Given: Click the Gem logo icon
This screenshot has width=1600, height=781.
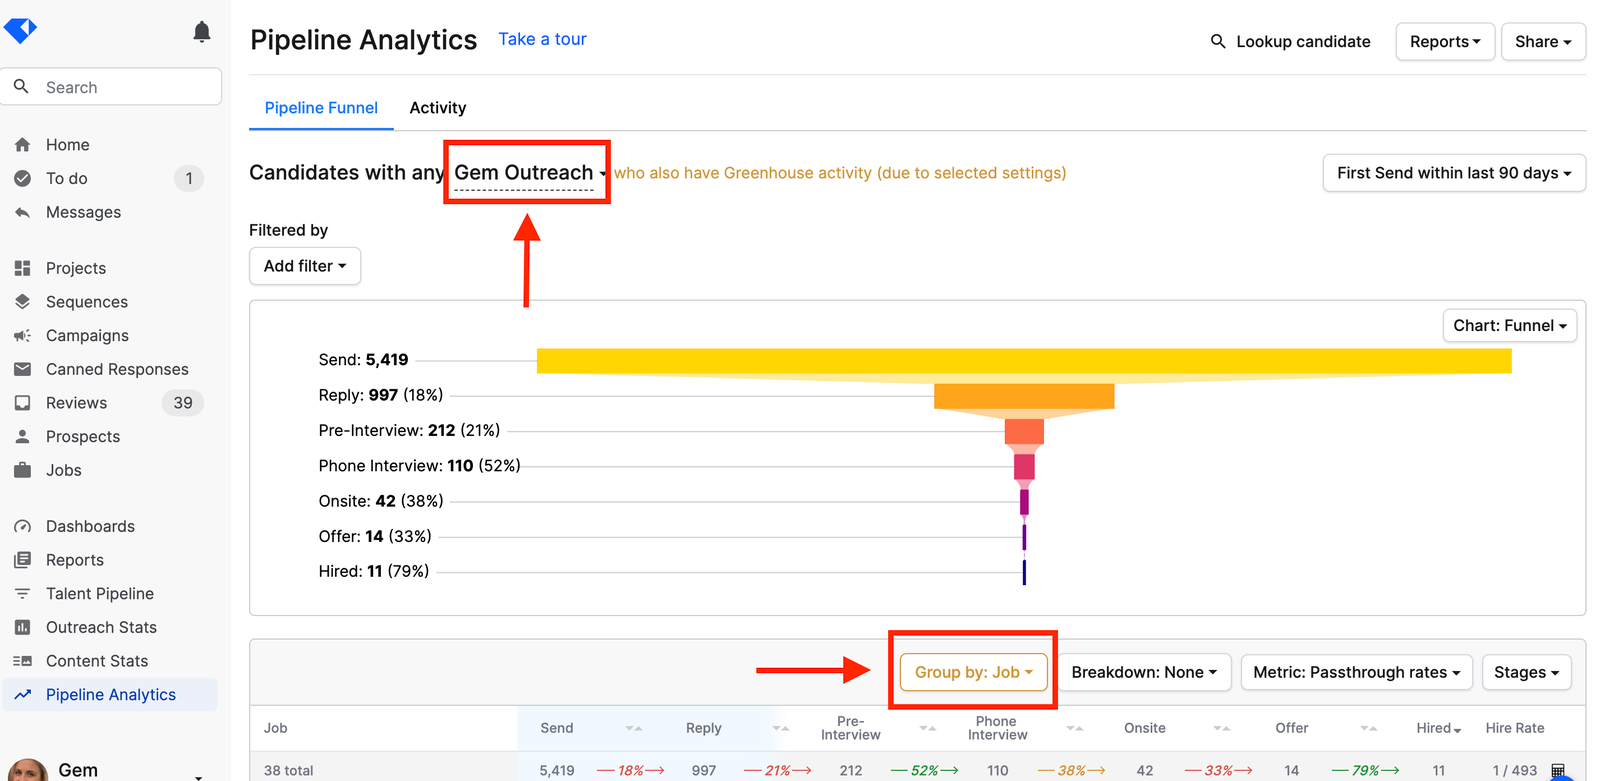Looking at the screenshot, I should pyautogui.click(x=20, y=30).
